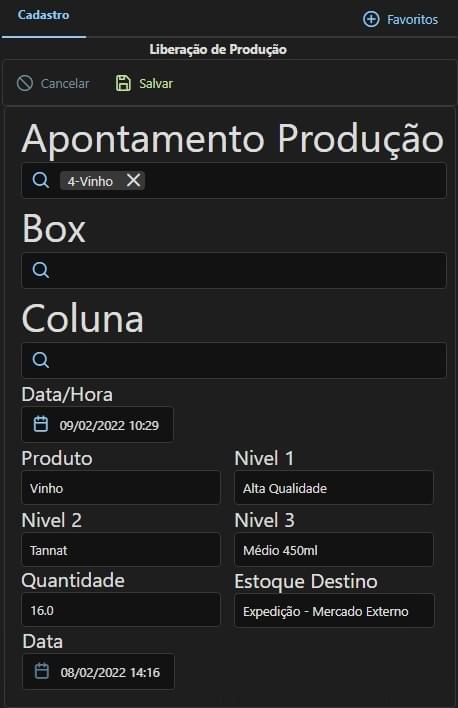Click the Estoque Destino field

pos(334,611)
